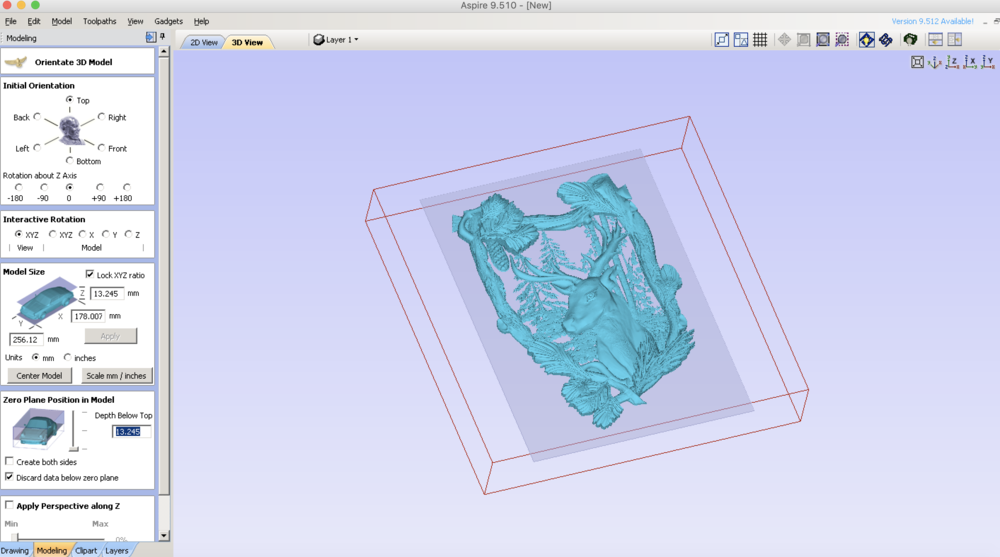Uncheck Lock XYZ ratio
The width and height of the screenshot is (1000, 557).
pyautogui.click(x=90, y=274)
